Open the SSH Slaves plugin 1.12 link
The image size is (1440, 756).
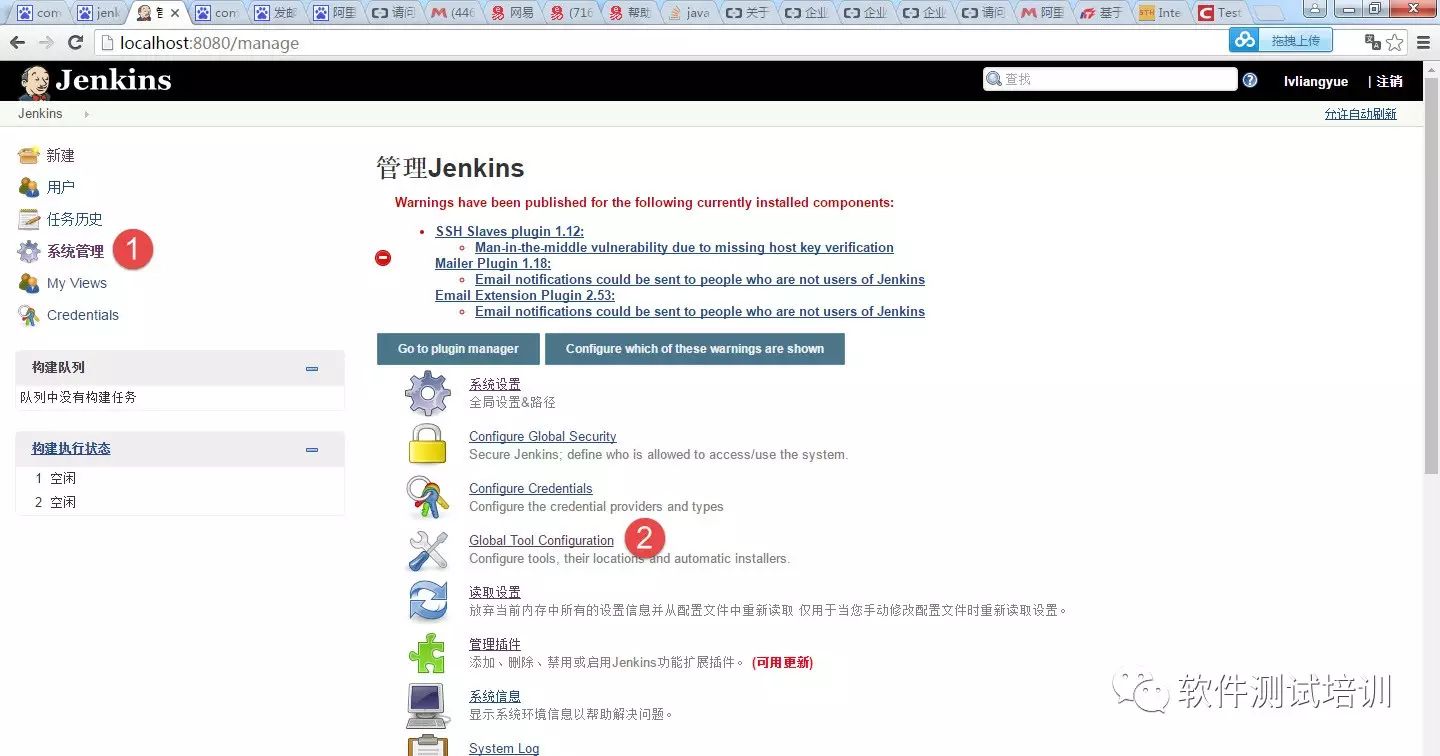(x=510, y=231)
